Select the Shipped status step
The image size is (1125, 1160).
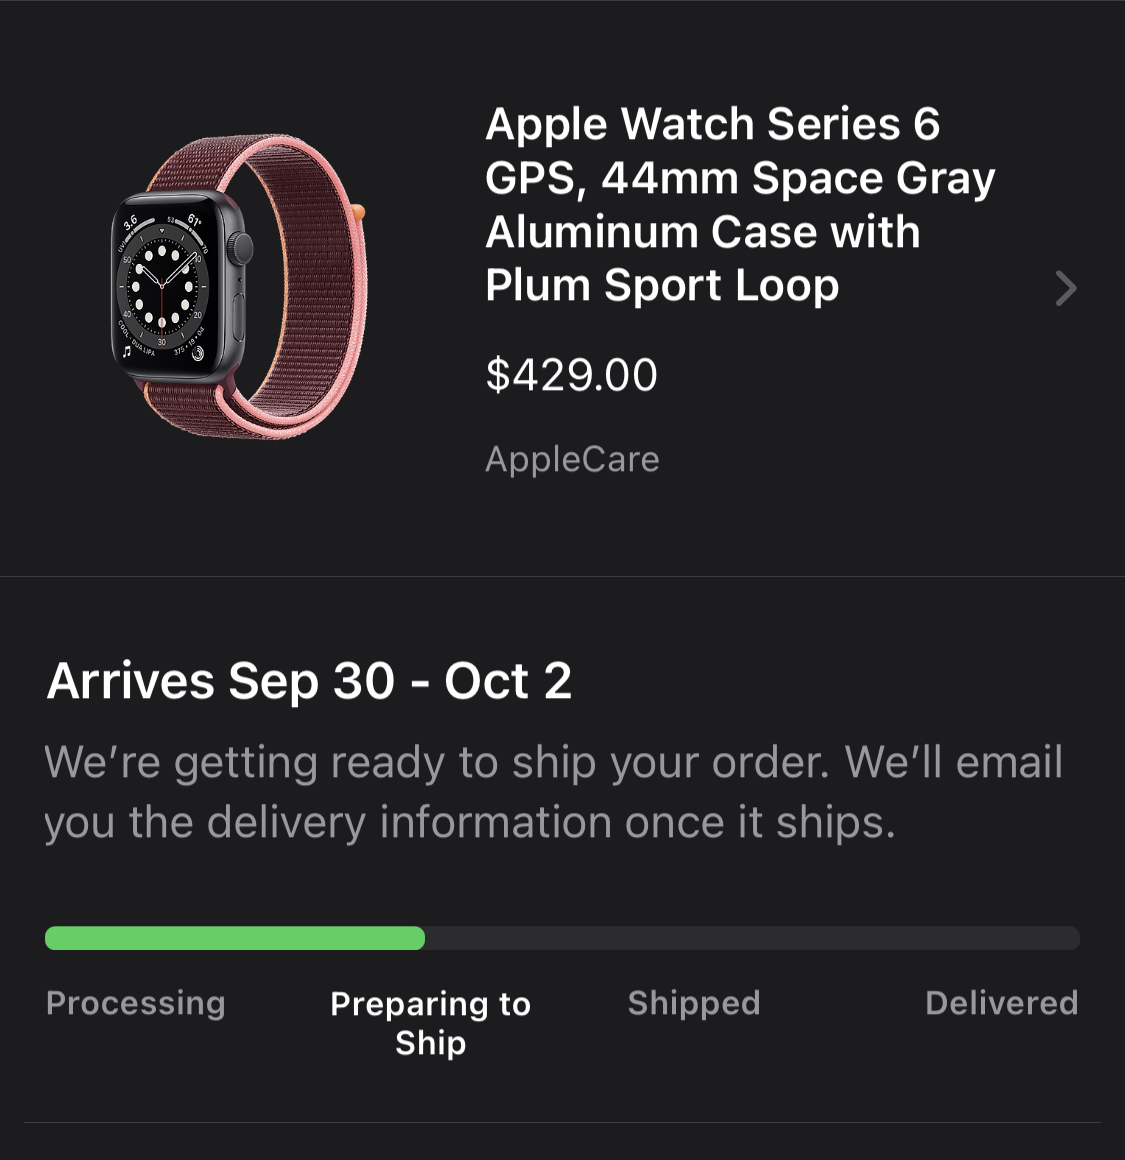pos(694,1004)
